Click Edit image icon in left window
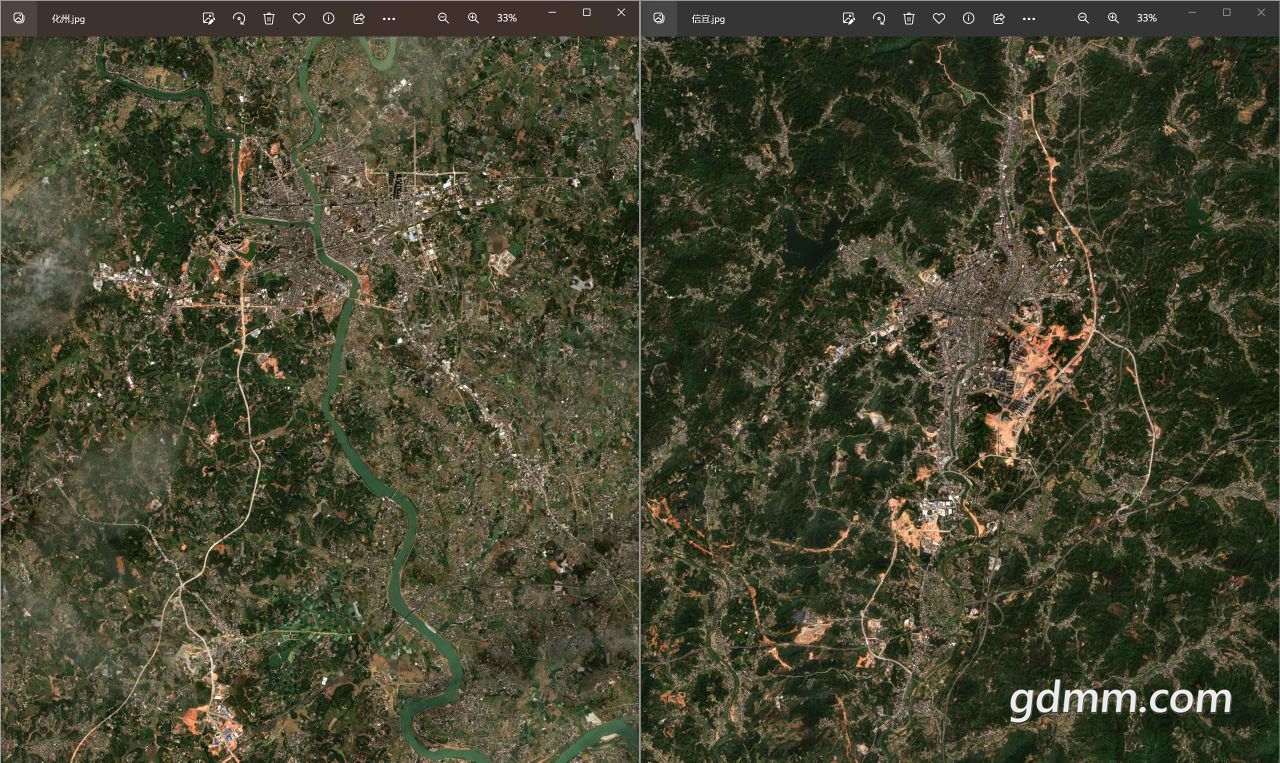This screenshot has width=1280, height=763. click(x=208, y=18)
